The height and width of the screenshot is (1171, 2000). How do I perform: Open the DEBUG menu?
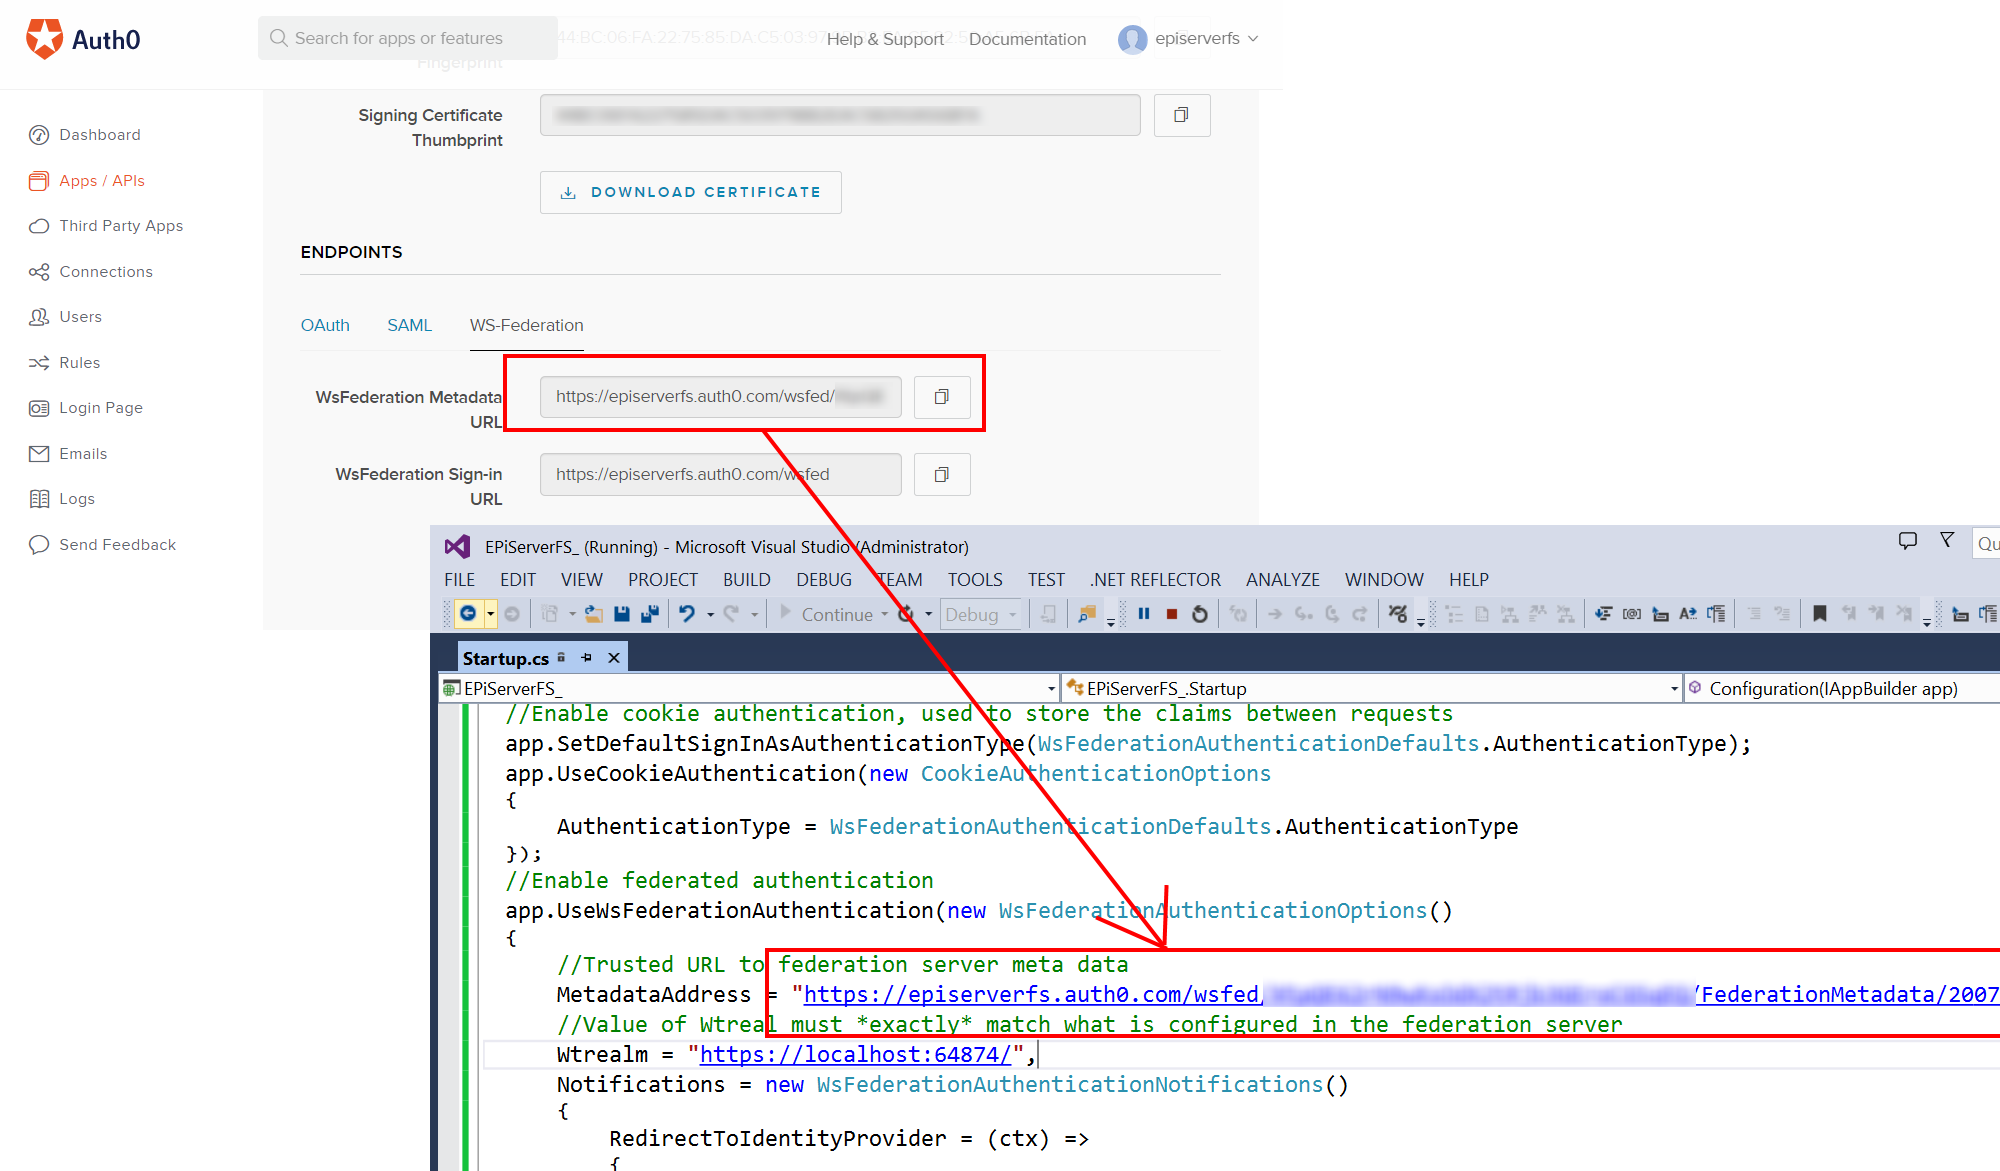pos(823,580)
